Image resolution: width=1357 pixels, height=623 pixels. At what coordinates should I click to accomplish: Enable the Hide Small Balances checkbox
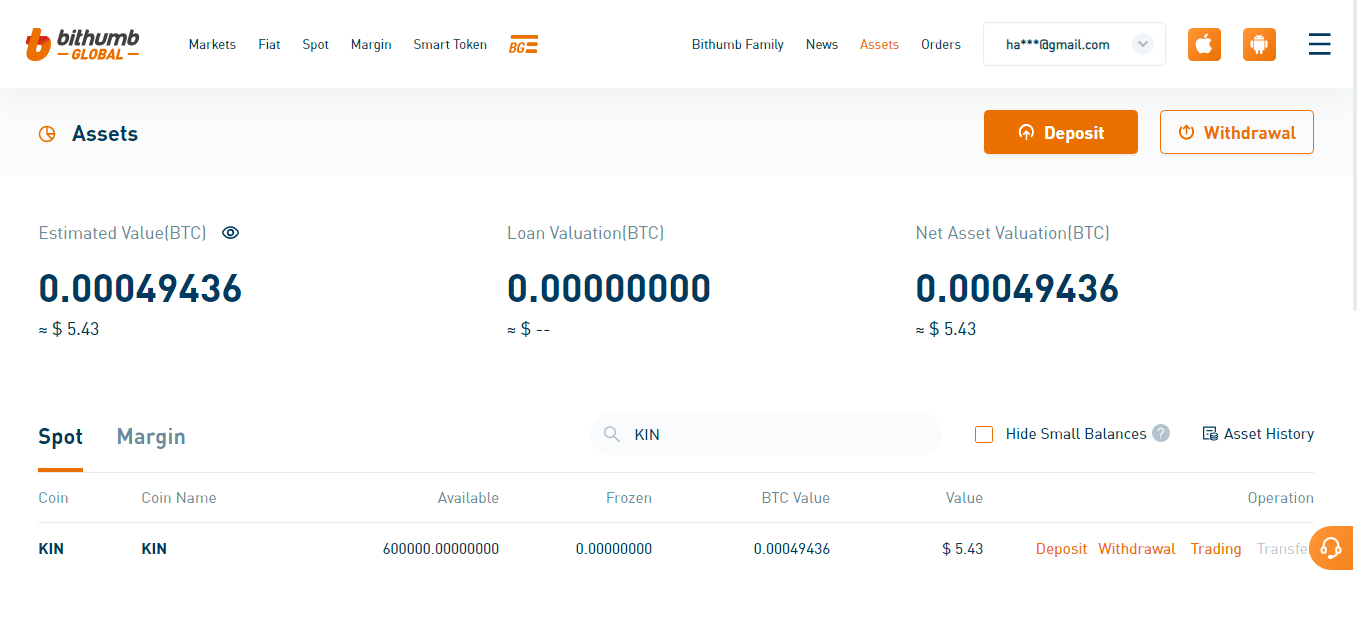pyautogui.click(x=984, y=434)
